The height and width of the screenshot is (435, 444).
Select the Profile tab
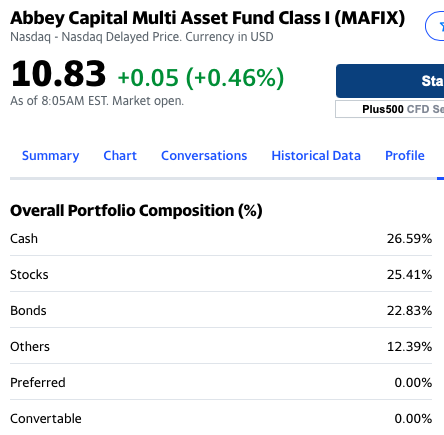405,156
